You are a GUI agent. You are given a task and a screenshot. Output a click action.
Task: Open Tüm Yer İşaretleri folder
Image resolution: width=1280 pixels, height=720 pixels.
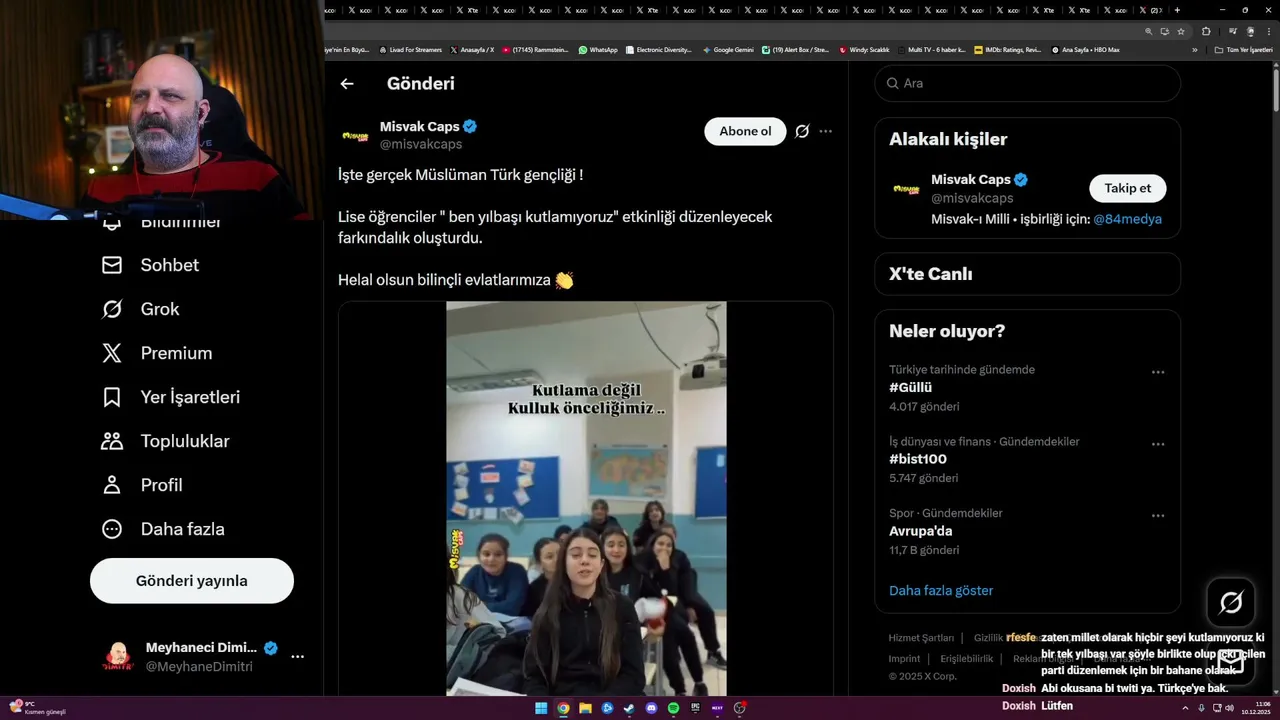[x=1244, y=50]
